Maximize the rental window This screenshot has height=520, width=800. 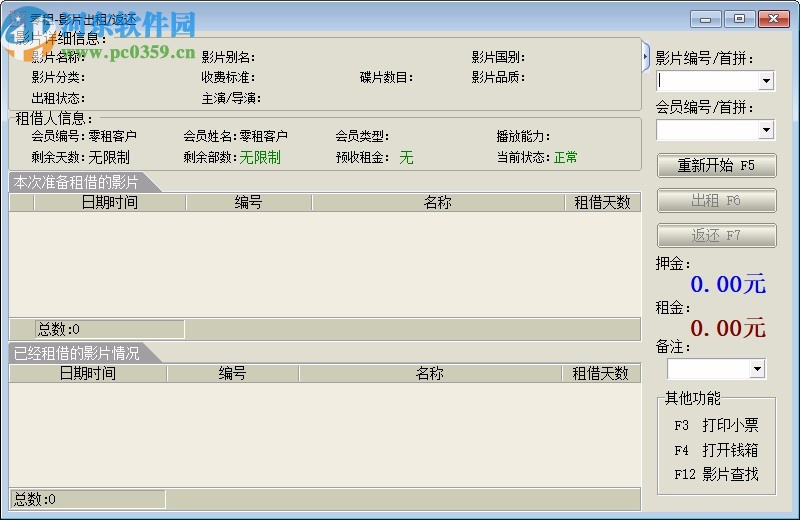[739, 19]
